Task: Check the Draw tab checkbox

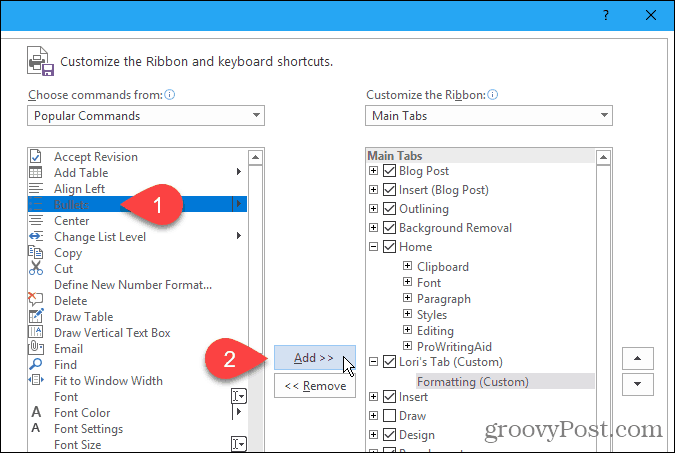Action: tap(389, 416)
